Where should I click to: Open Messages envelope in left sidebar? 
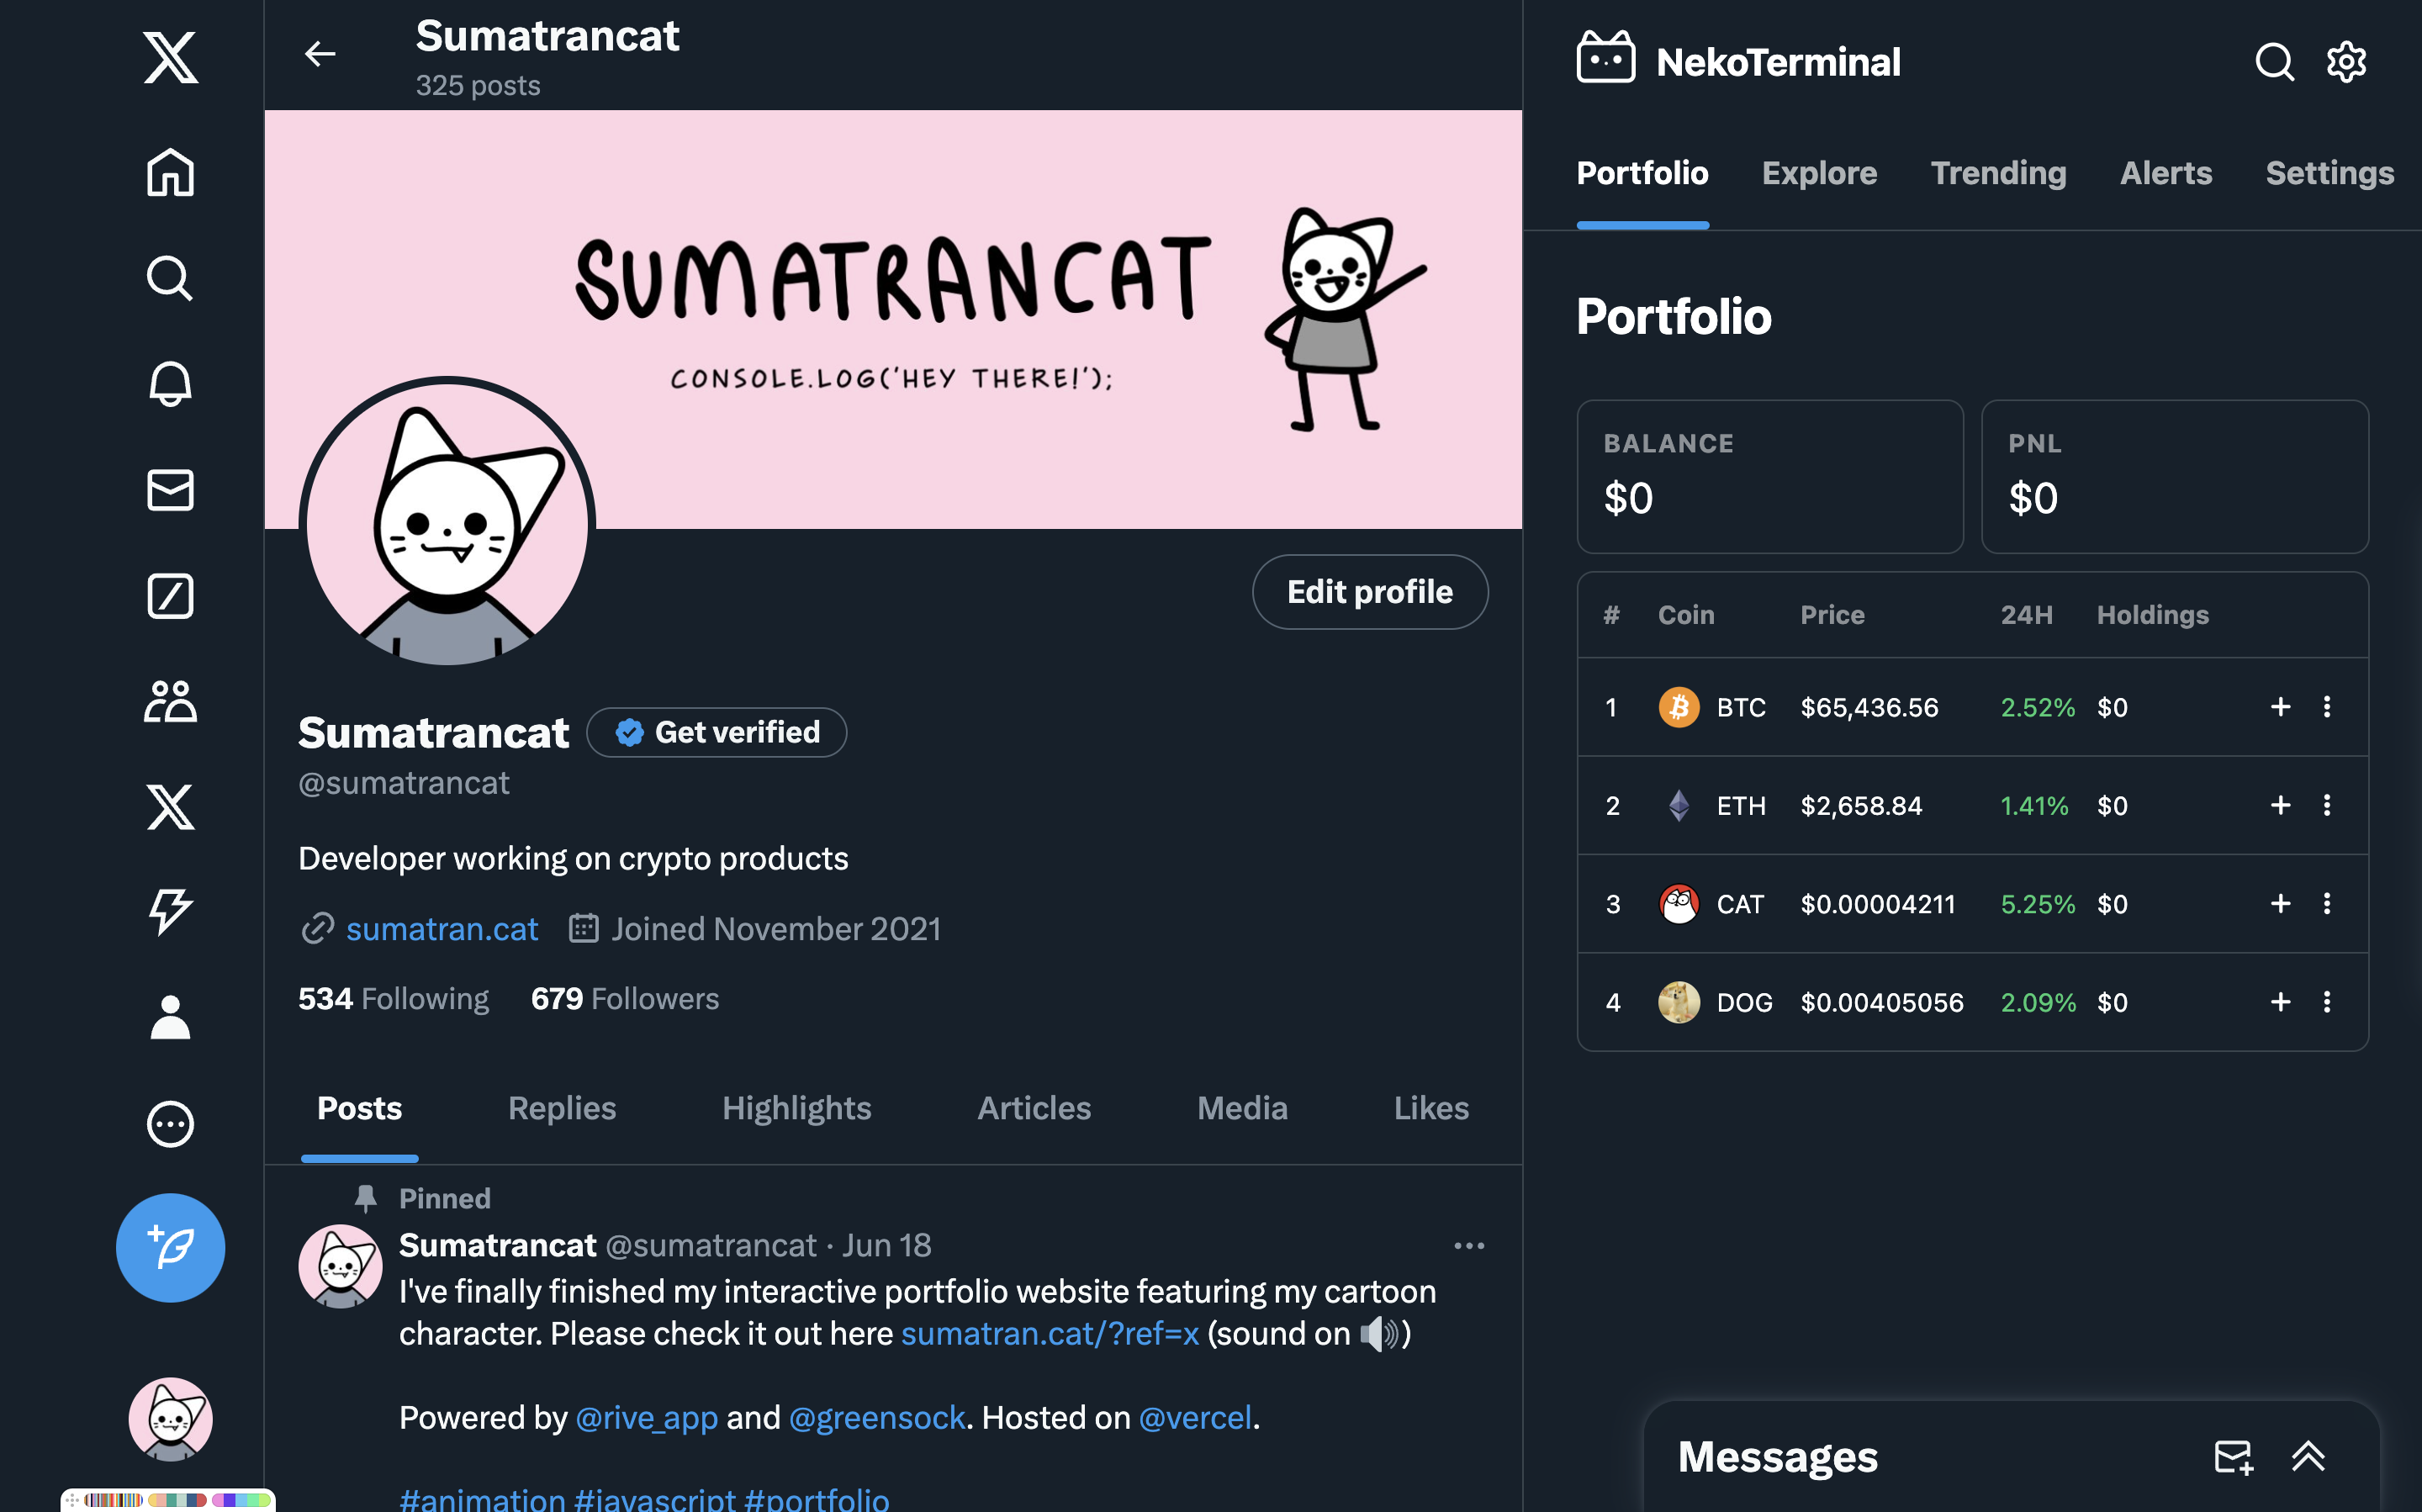point(170,490)
